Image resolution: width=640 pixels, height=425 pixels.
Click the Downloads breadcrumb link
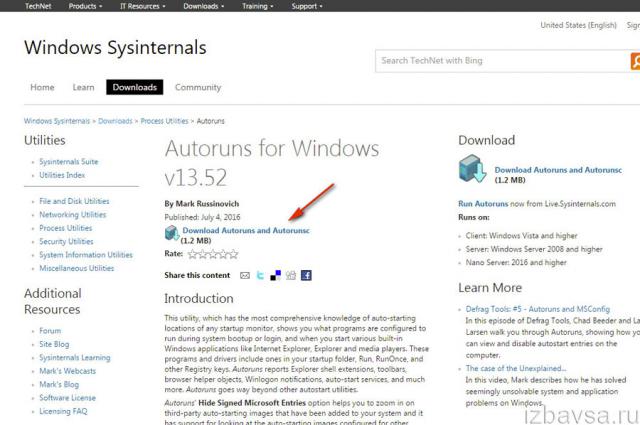(x=115, y=121)
